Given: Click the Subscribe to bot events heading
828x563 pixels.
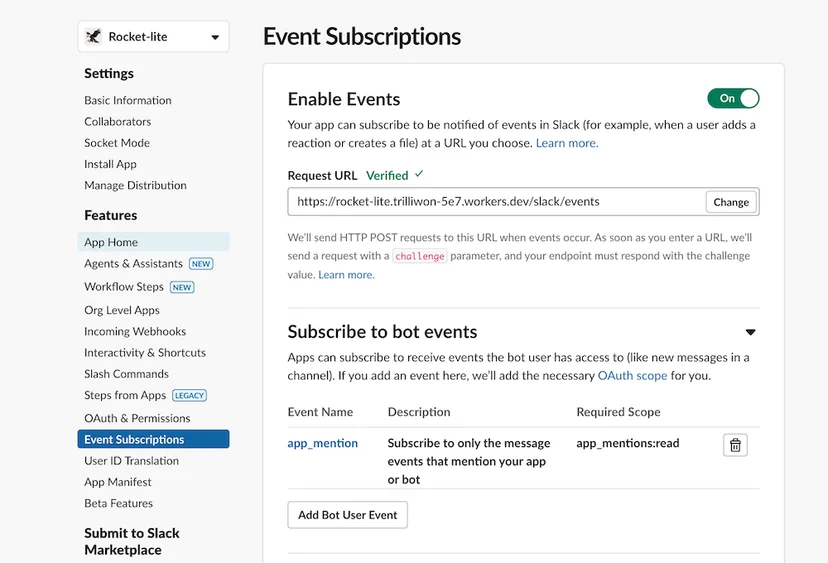Looking at the screenshot, I should [x=382, y=332].
